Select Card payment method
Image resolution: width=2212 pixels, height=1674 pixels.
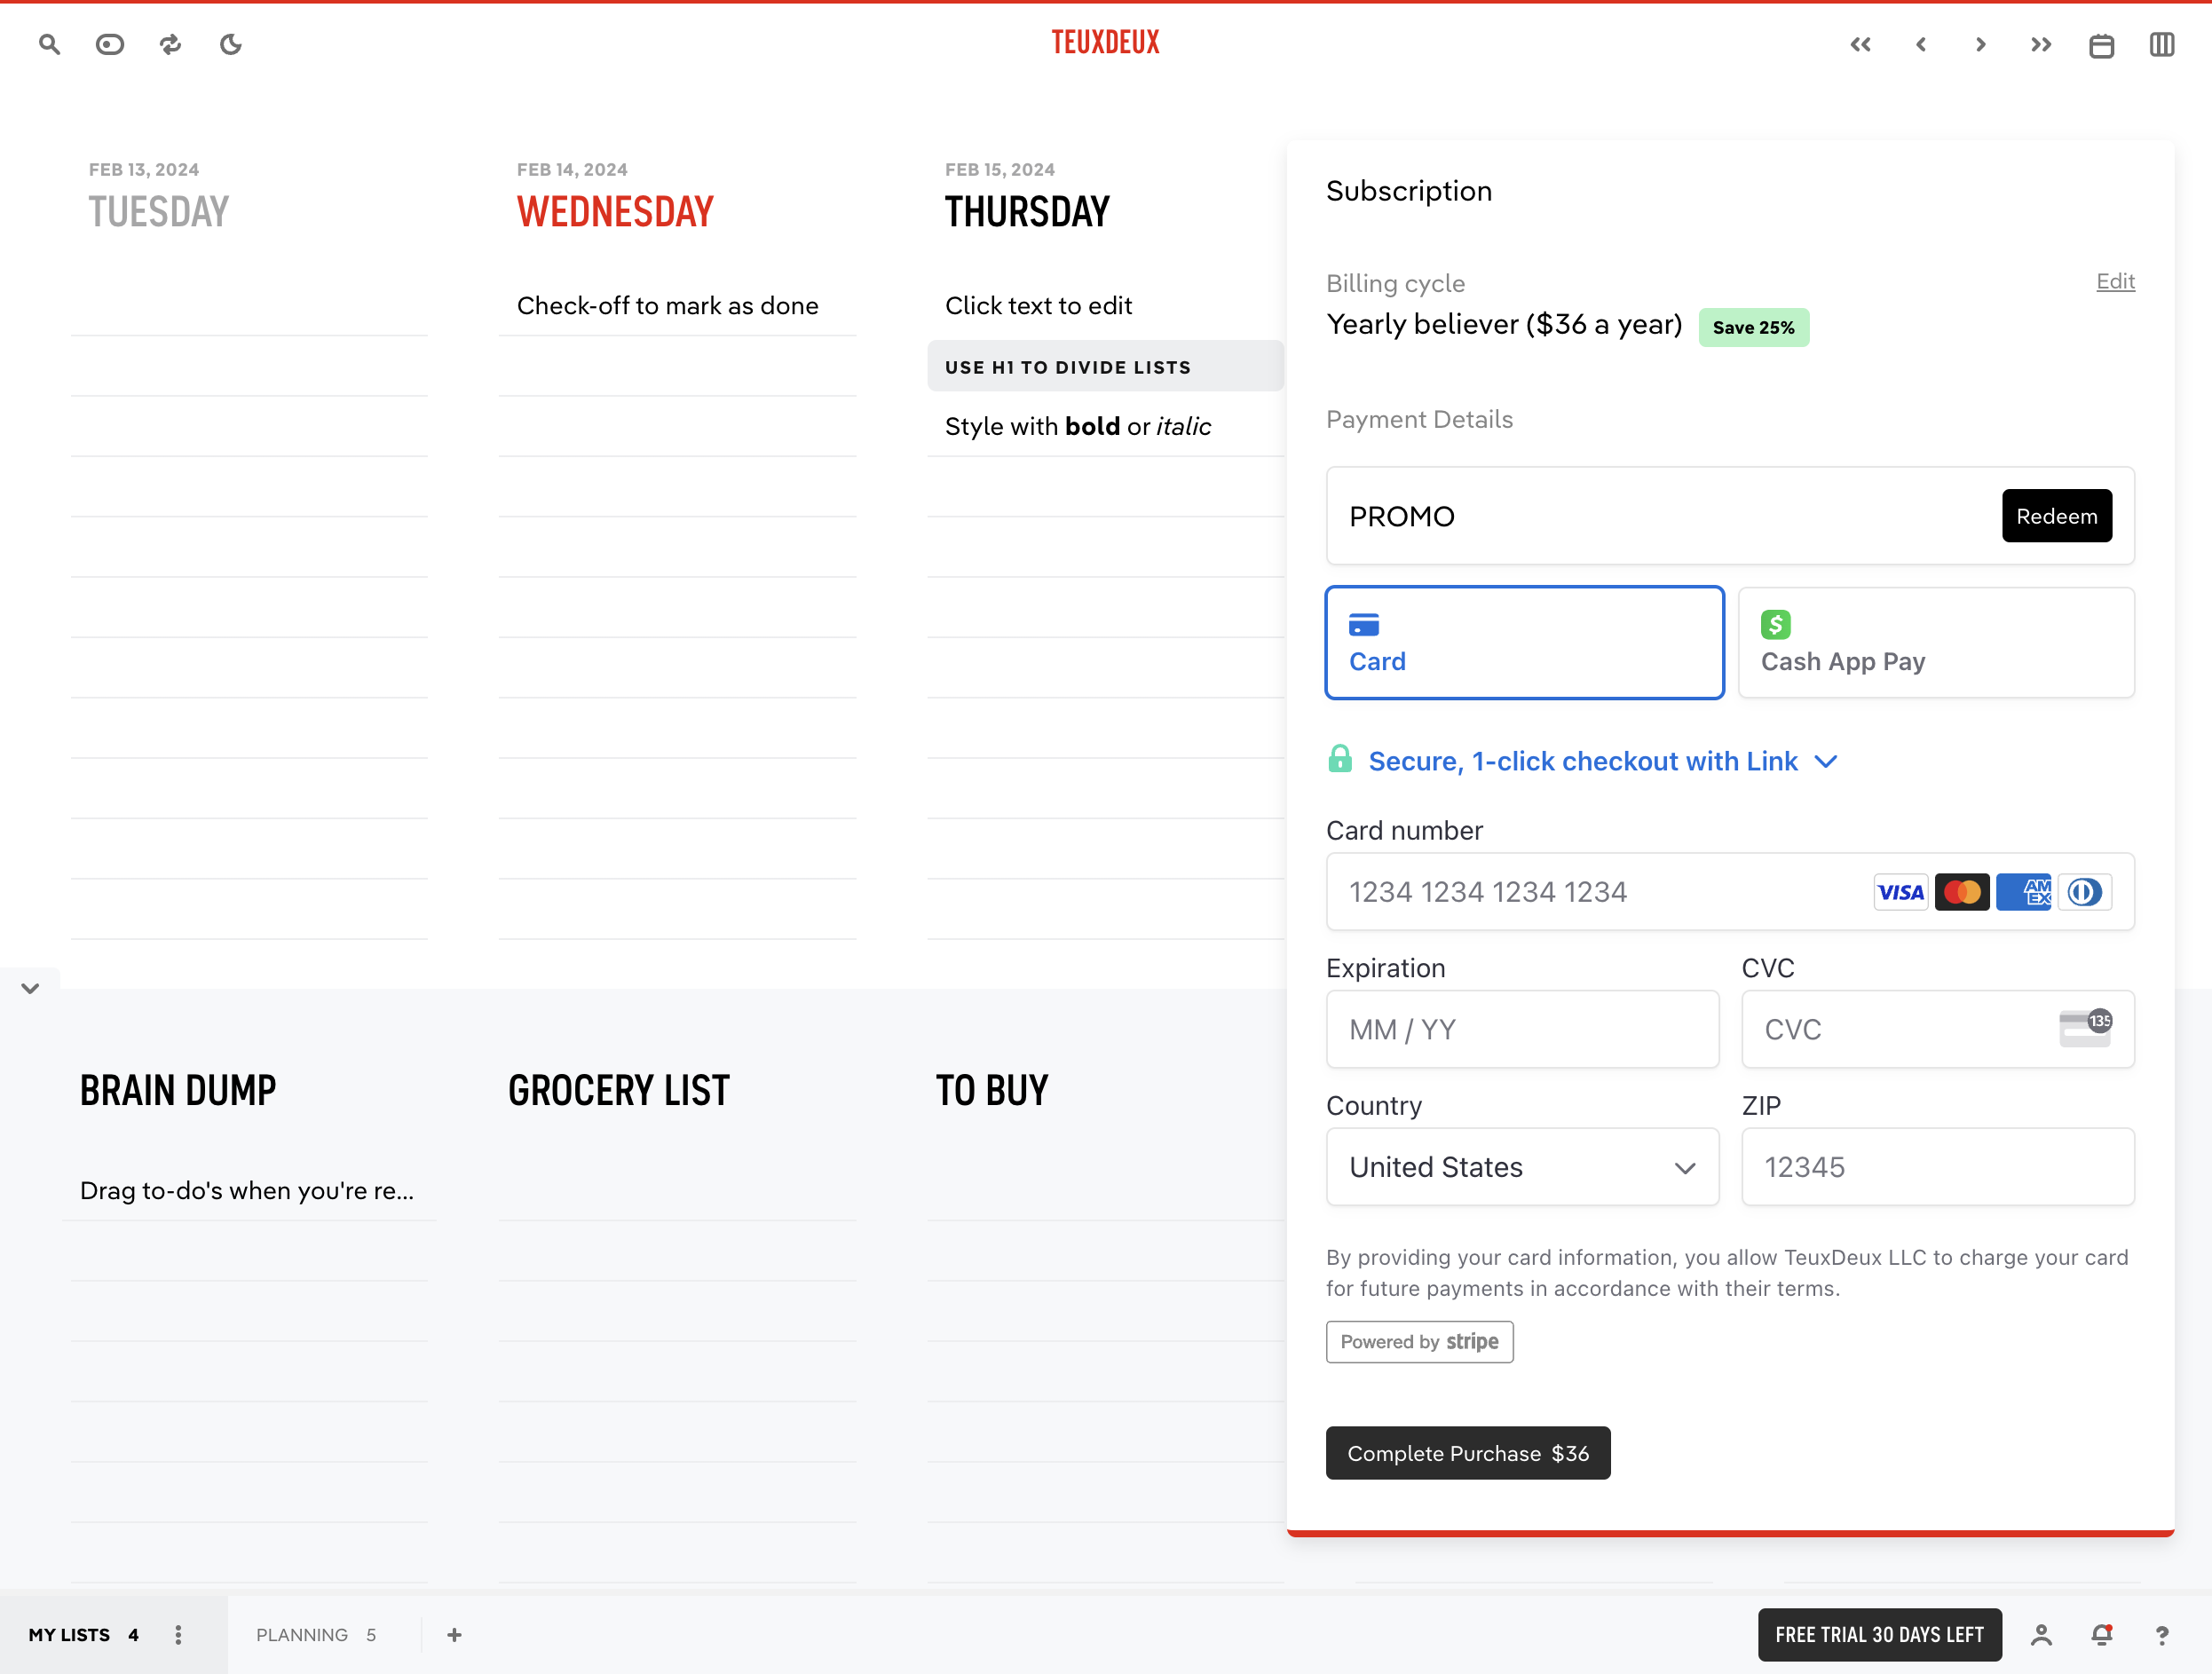pyautogui.click(x=1524, y=642)
